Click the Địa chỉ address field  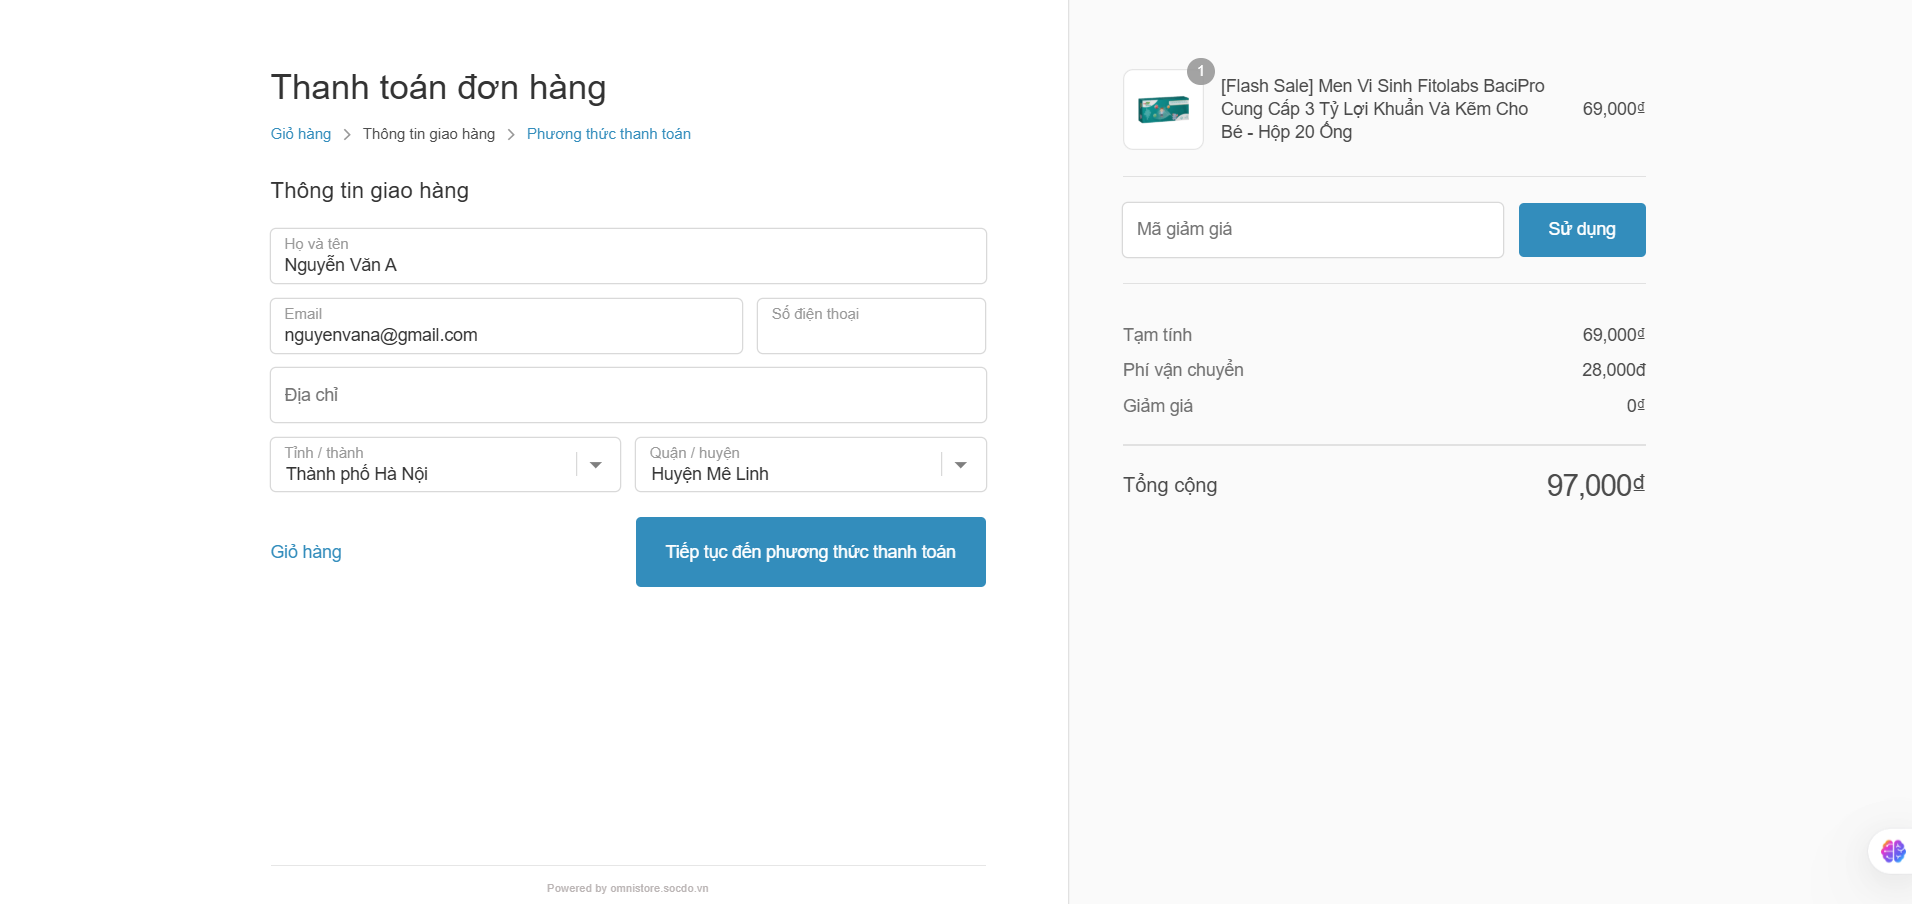628,395
